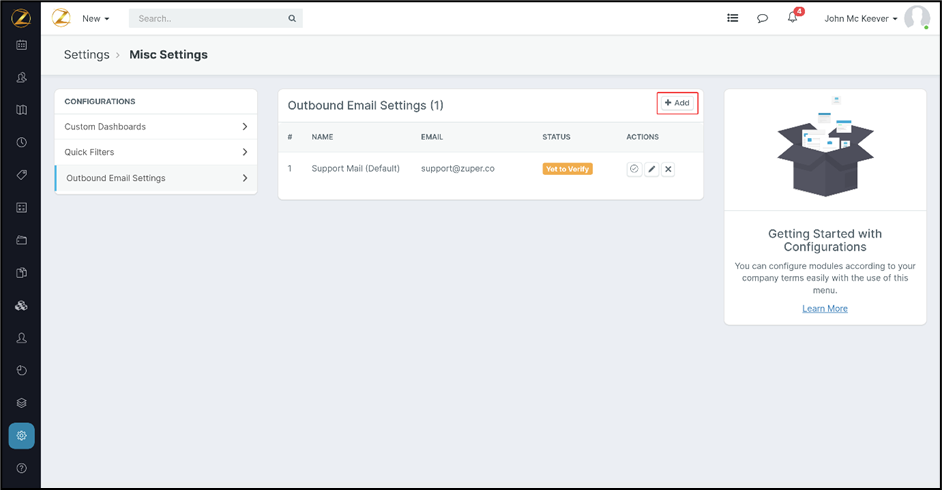Viewport: 942px width, 490px height.
Task: Click the EMAIL column header
Action: [432, 137]
